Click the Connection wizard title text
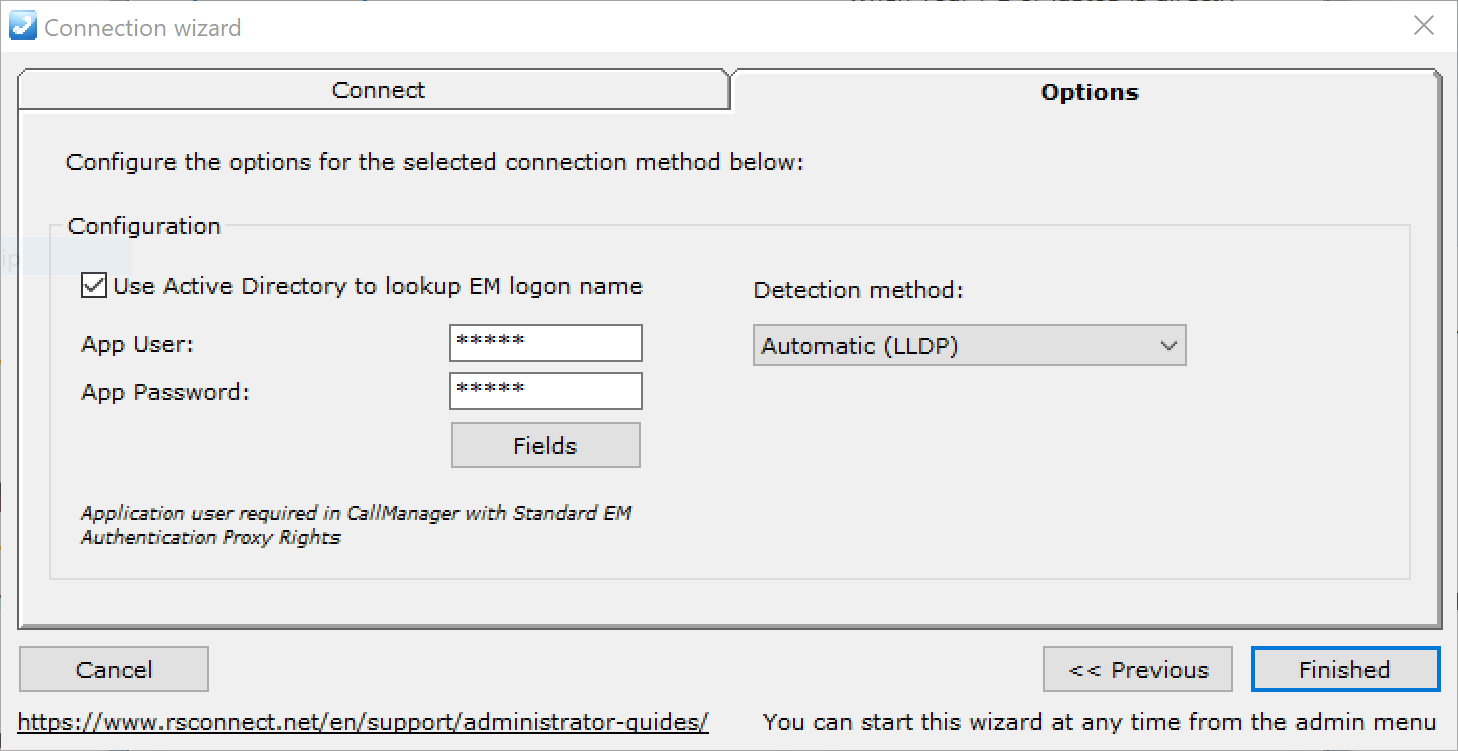 click(143, 27)
